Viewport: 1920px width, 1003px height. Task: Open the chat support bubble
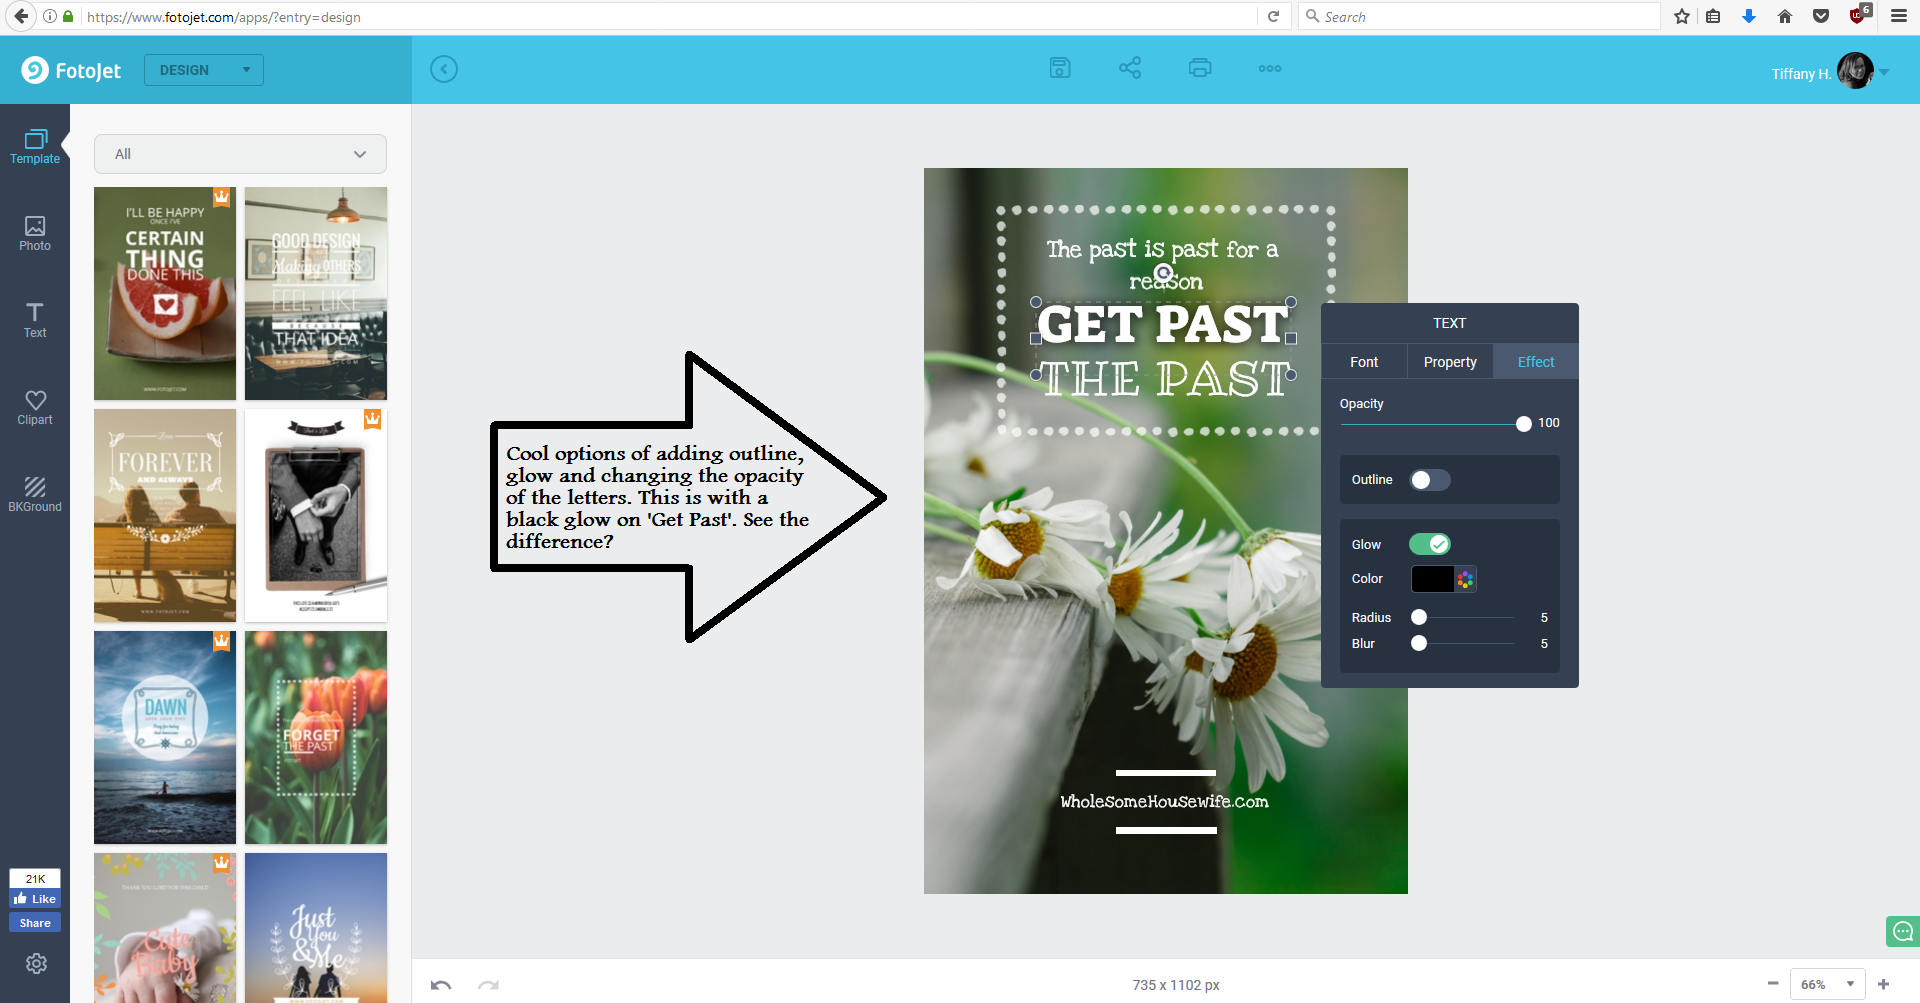click(1902, 931)
